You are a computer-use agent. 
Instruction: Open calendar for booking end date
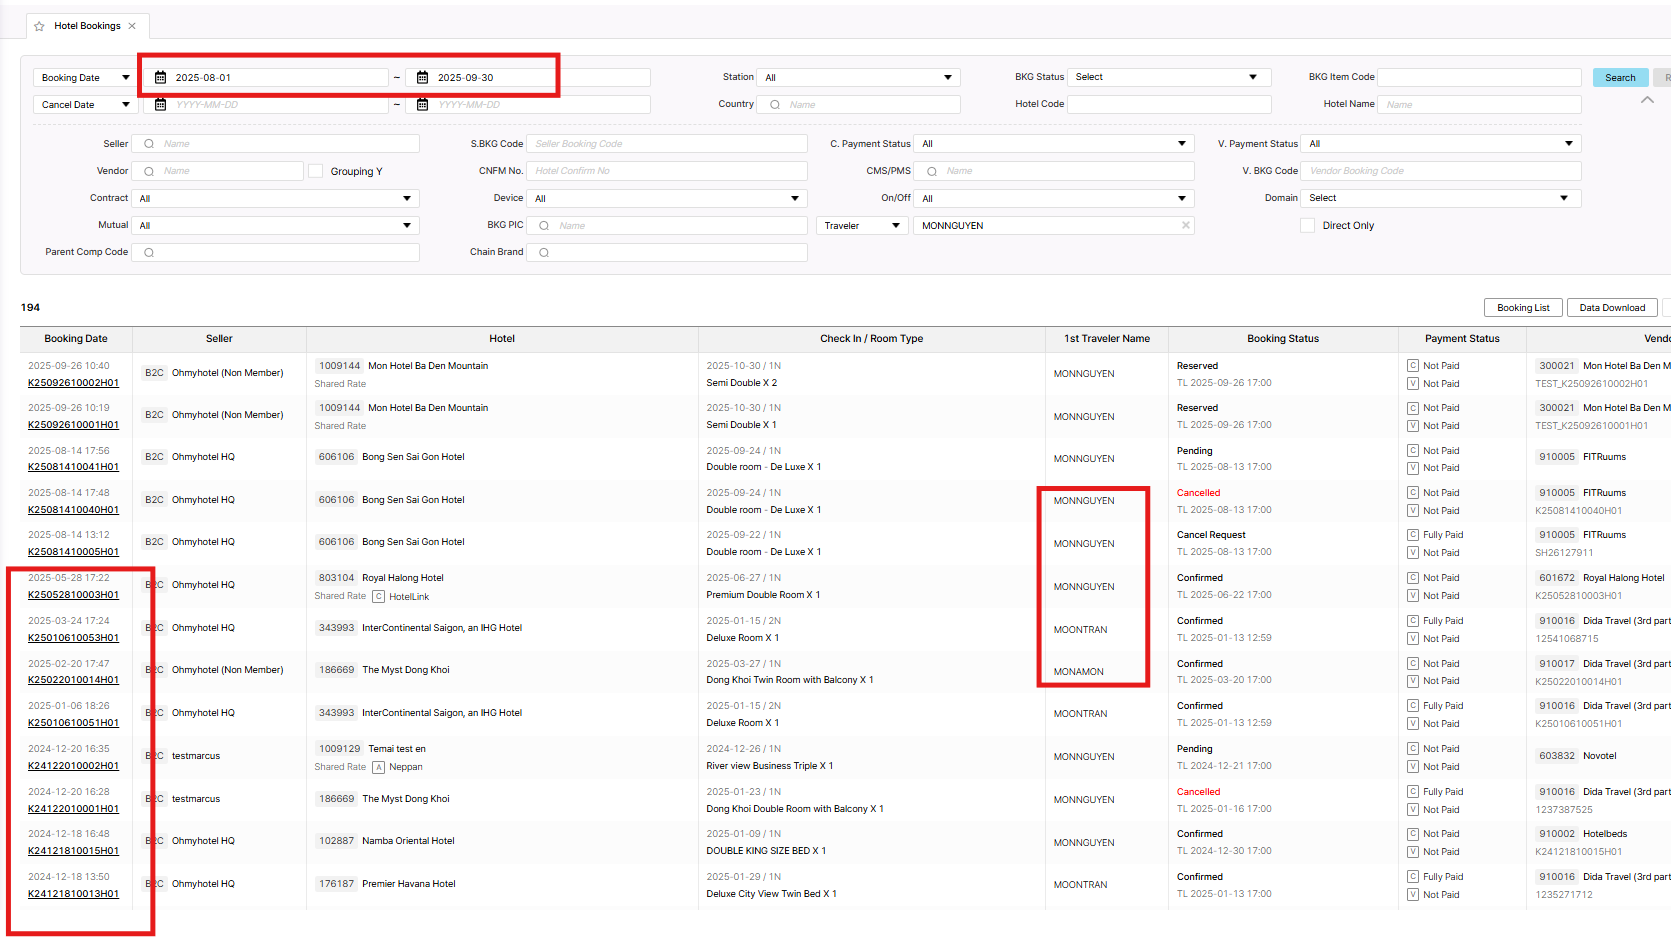pyautogui.click(x=422, y=77)
